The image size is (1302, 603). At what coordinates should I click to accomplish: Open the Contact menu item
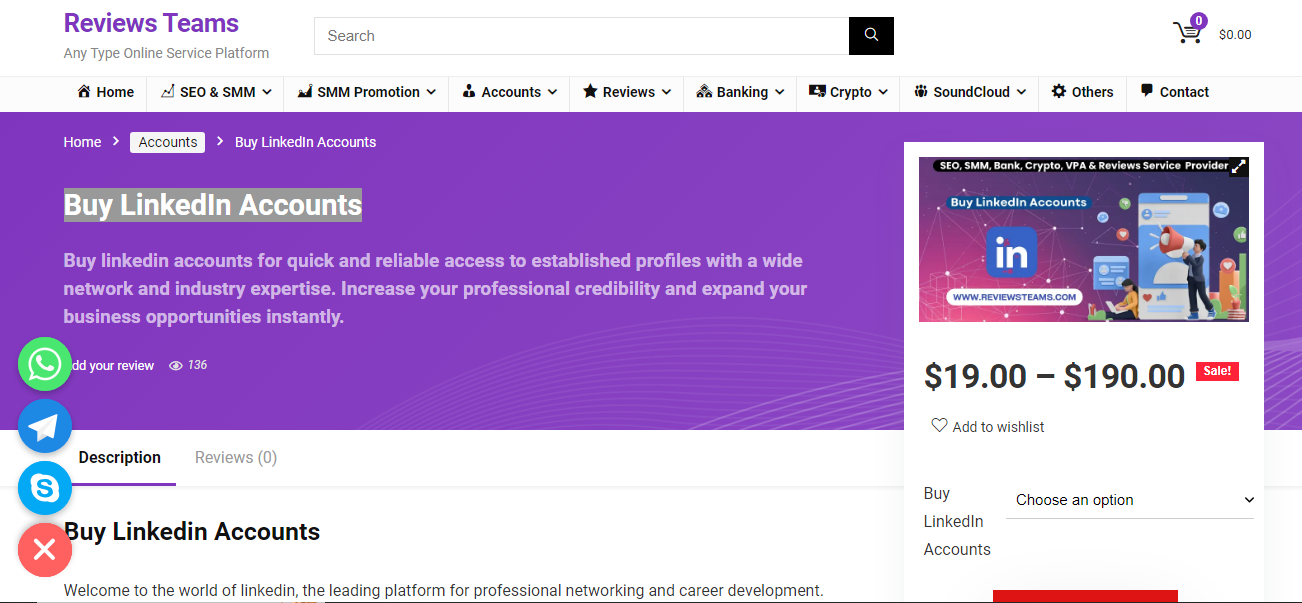(1175, 92)
